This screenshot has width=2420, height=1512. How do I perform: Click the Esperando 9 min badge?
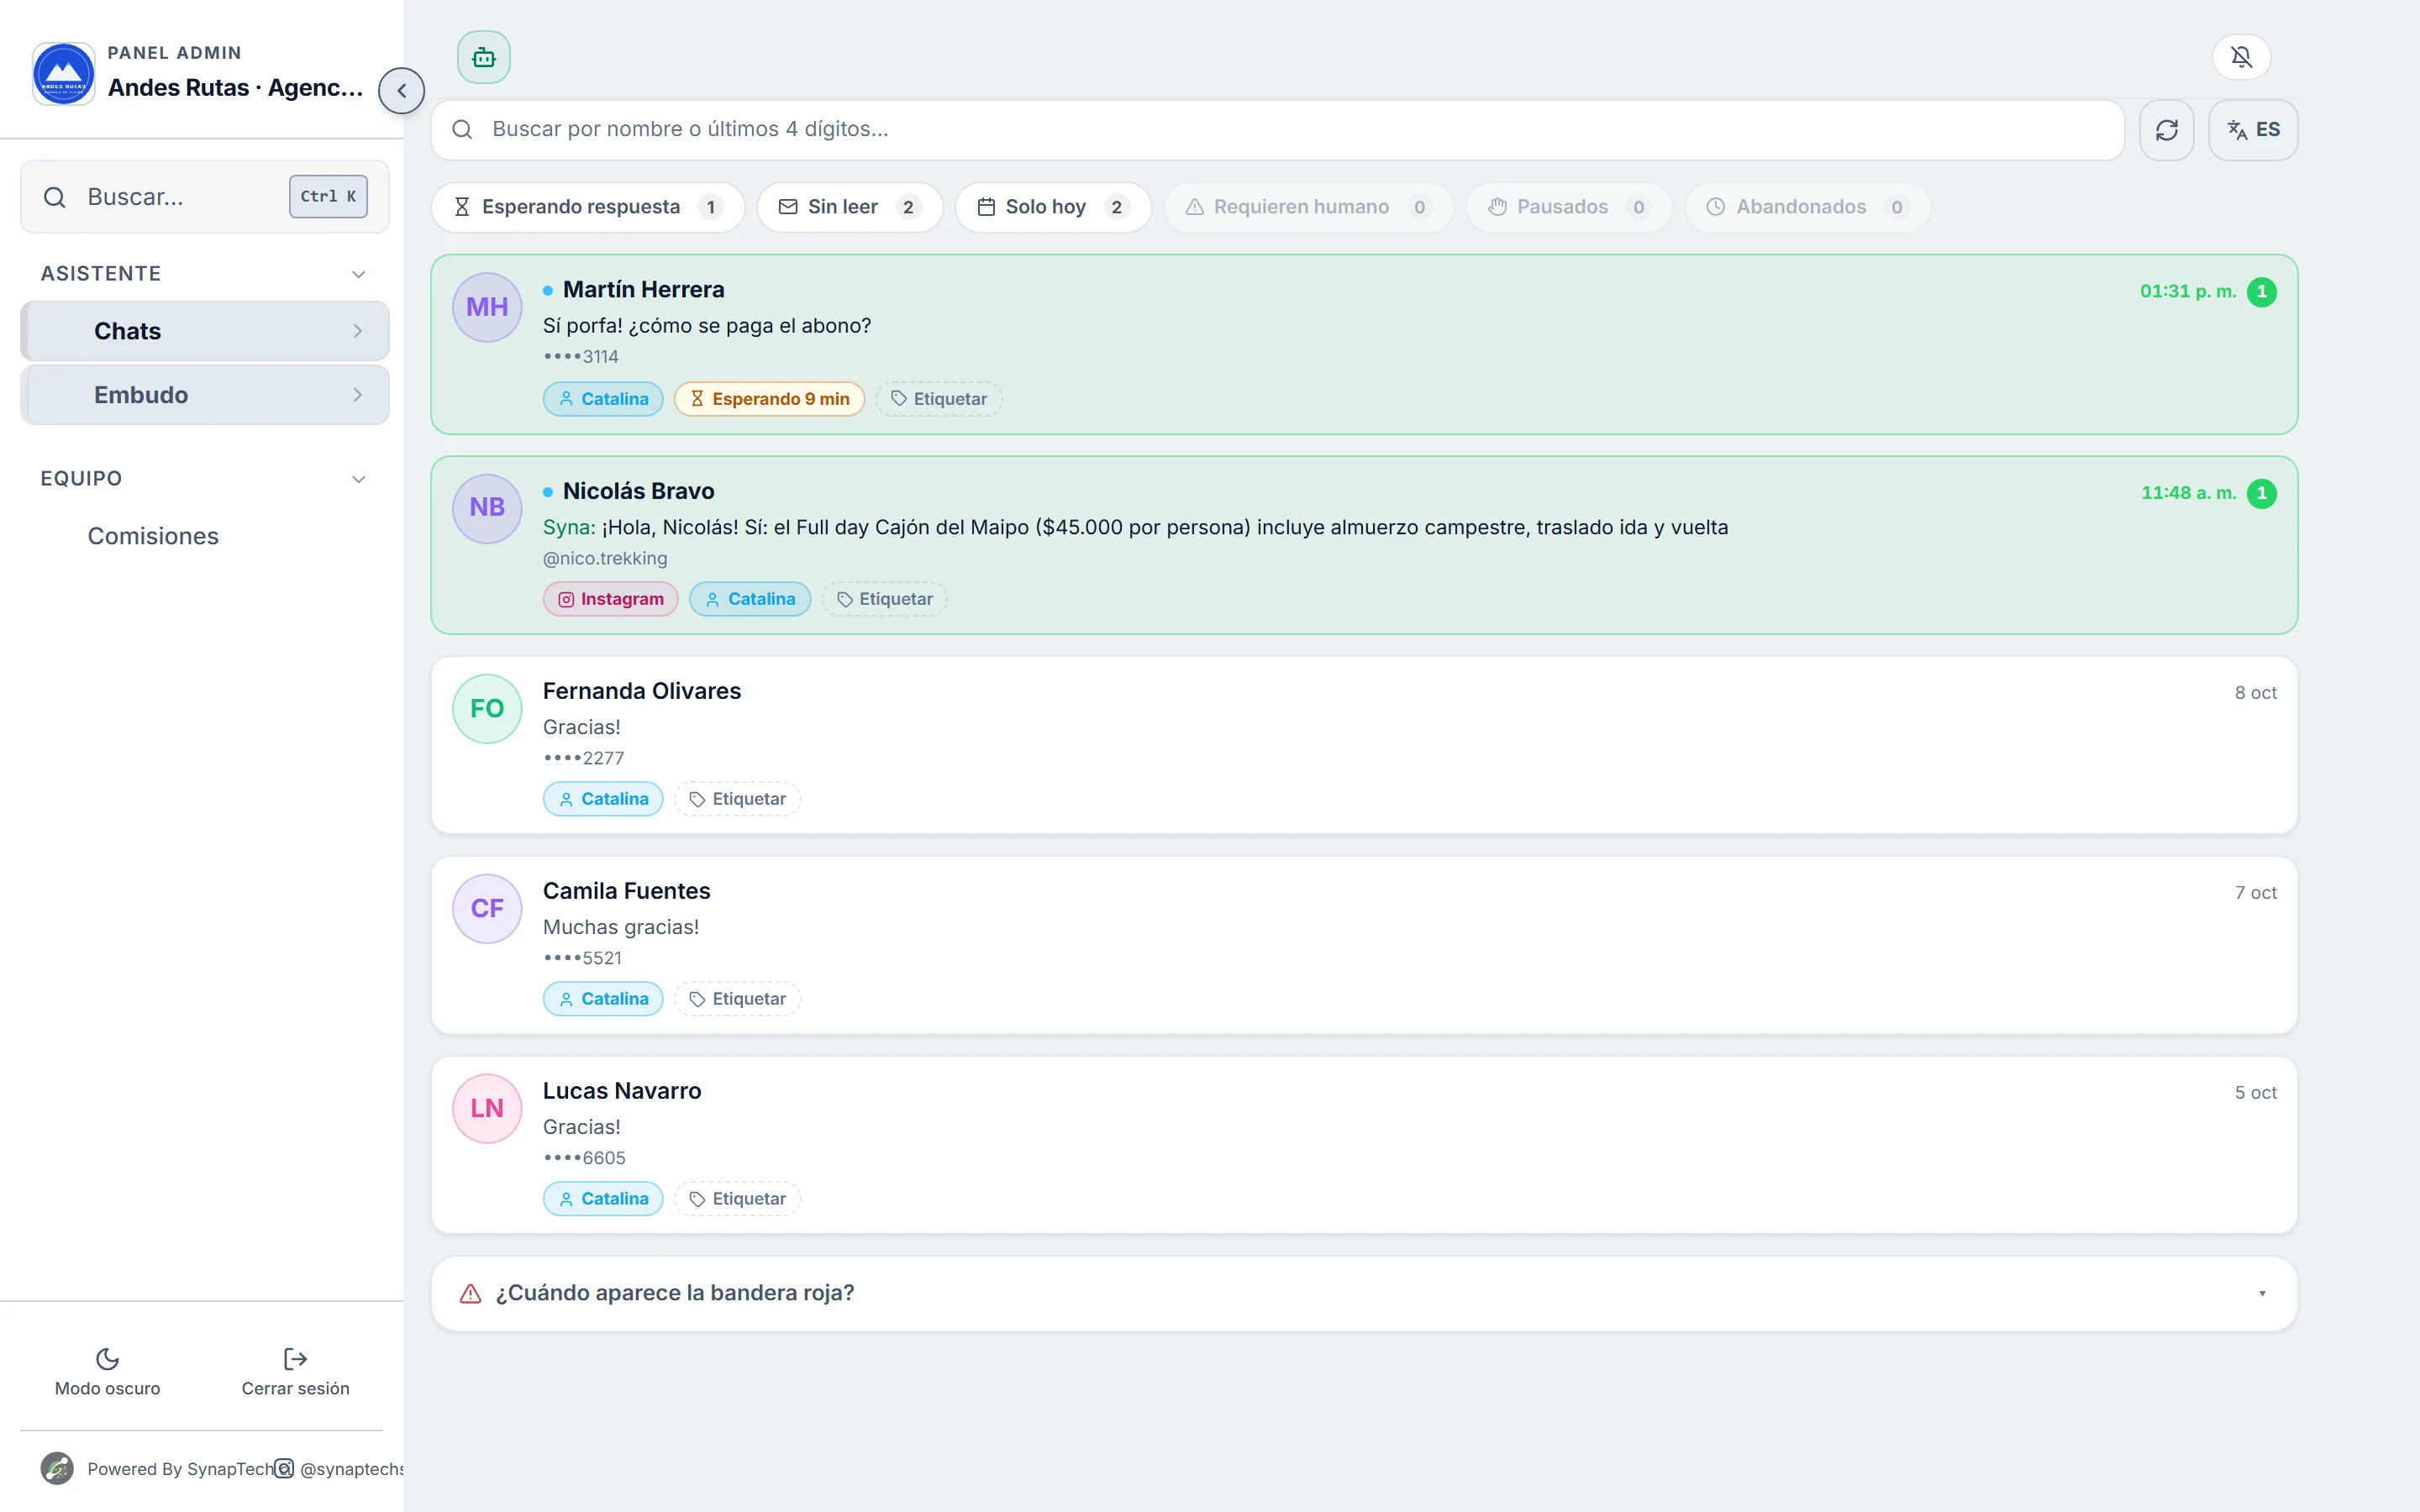coord(770,399)
